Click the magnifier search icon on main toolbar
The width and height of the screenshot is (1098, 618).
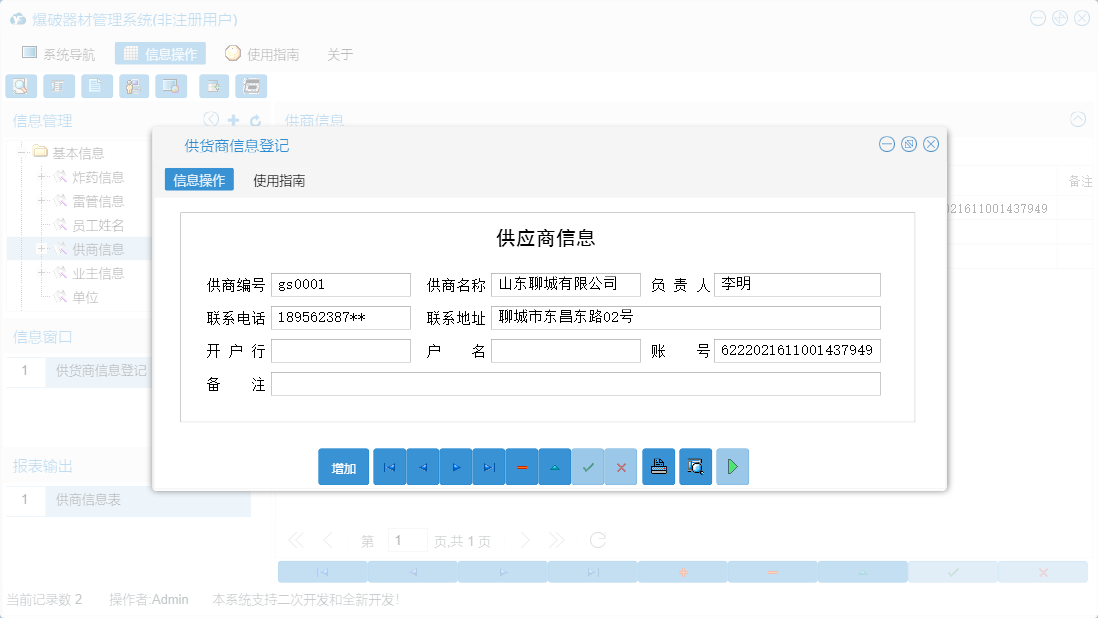click(x=20, y=86)
